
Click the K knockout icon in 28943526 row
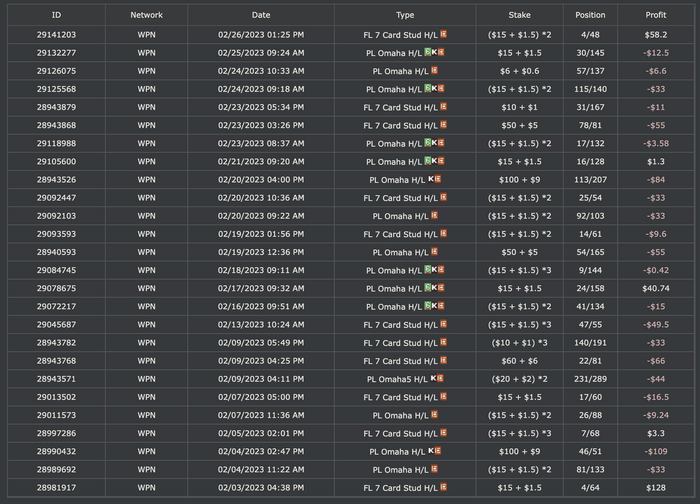[x=431, y=179]
